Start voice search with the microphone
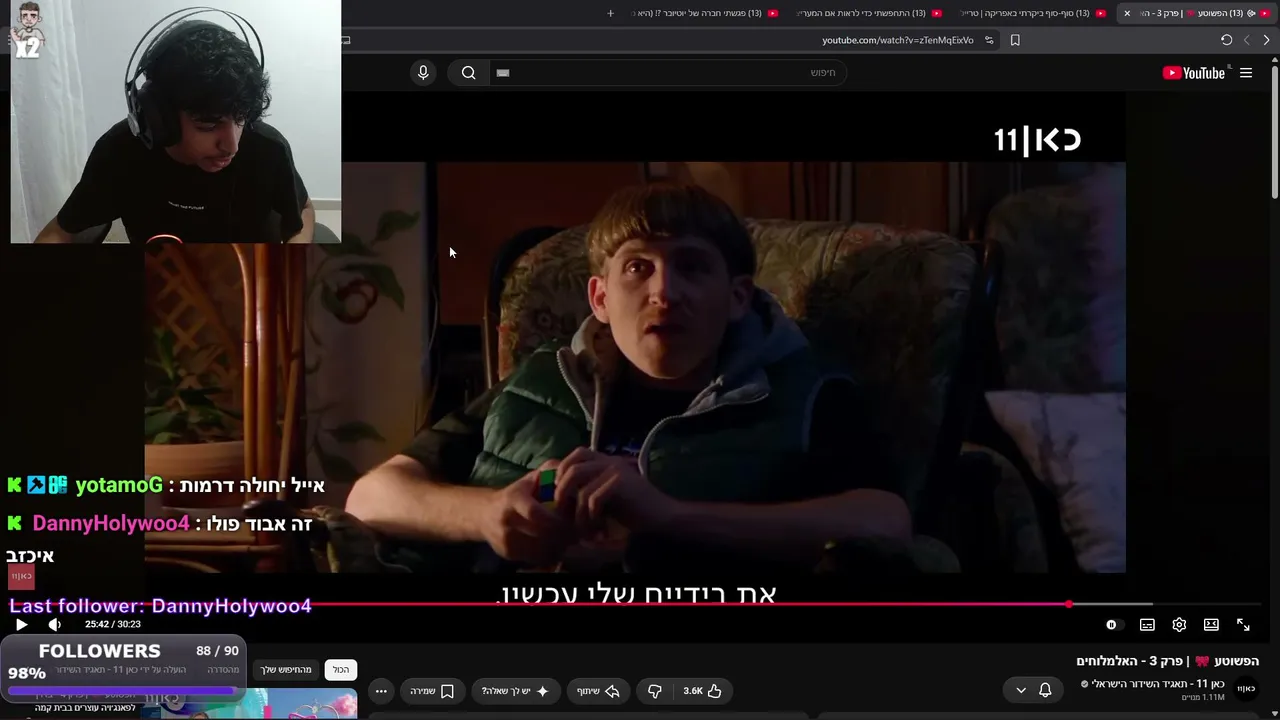 coord(423,72)
